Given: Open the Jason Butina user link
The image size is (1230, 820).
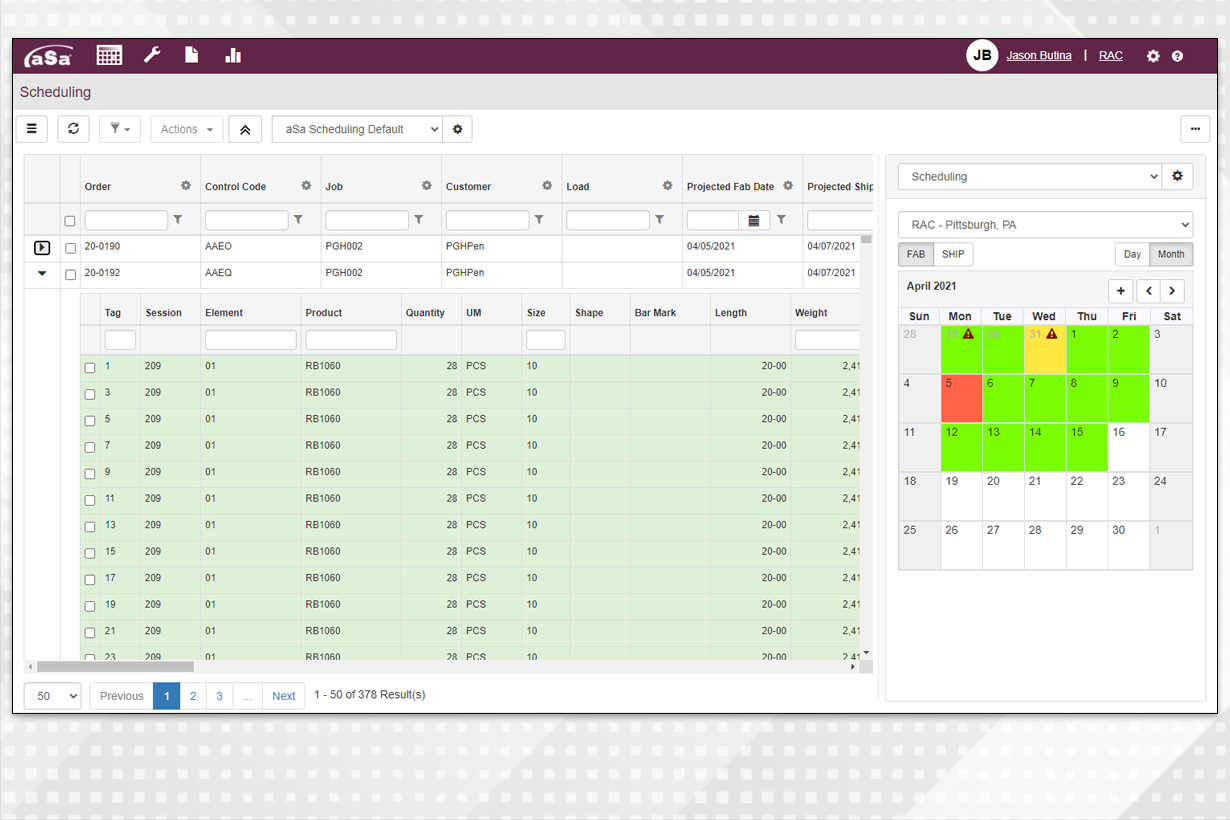Looking at the screenshot, I should tap(1039, 55).
